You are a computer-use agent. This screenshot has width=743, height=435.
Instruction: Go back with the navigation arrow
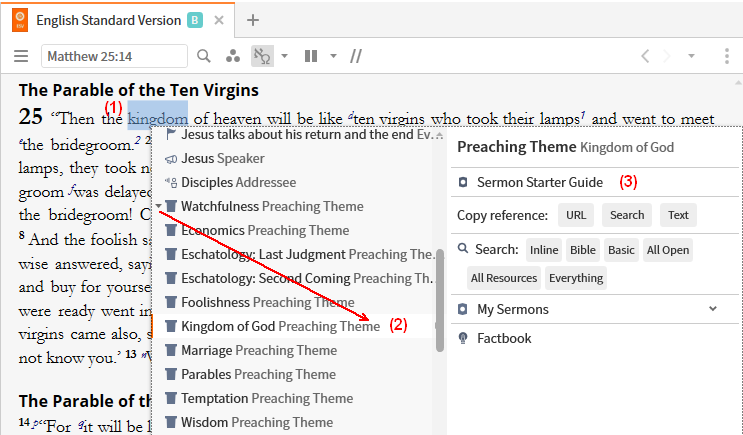(645, 56)
